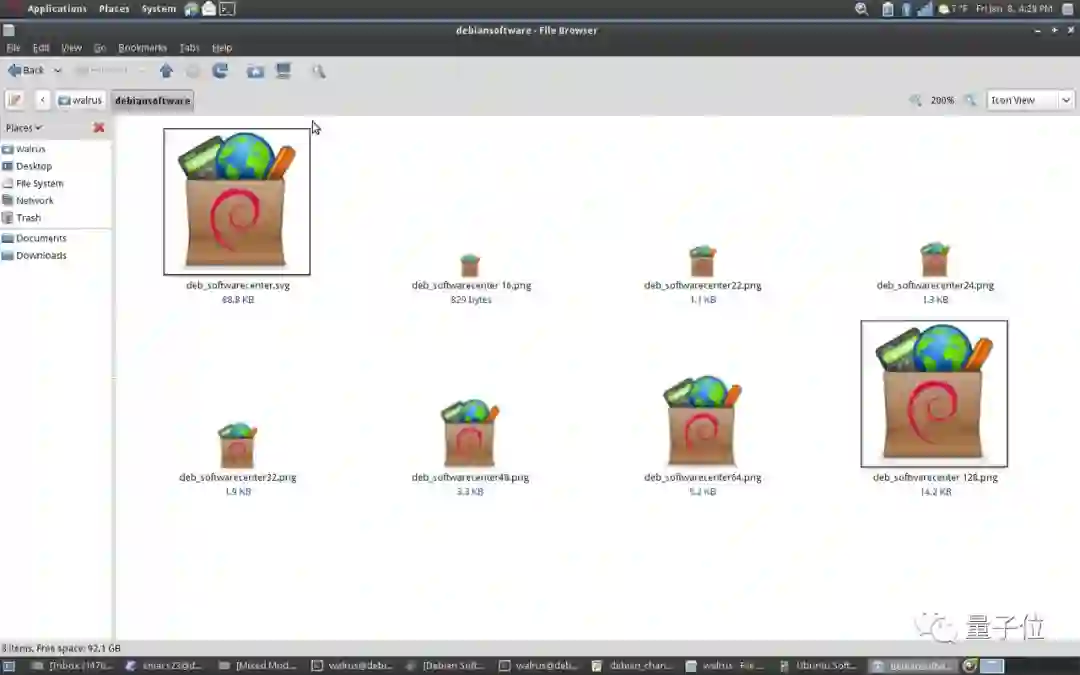Click the workspace switcher in bottom panel

pos(992,665)
